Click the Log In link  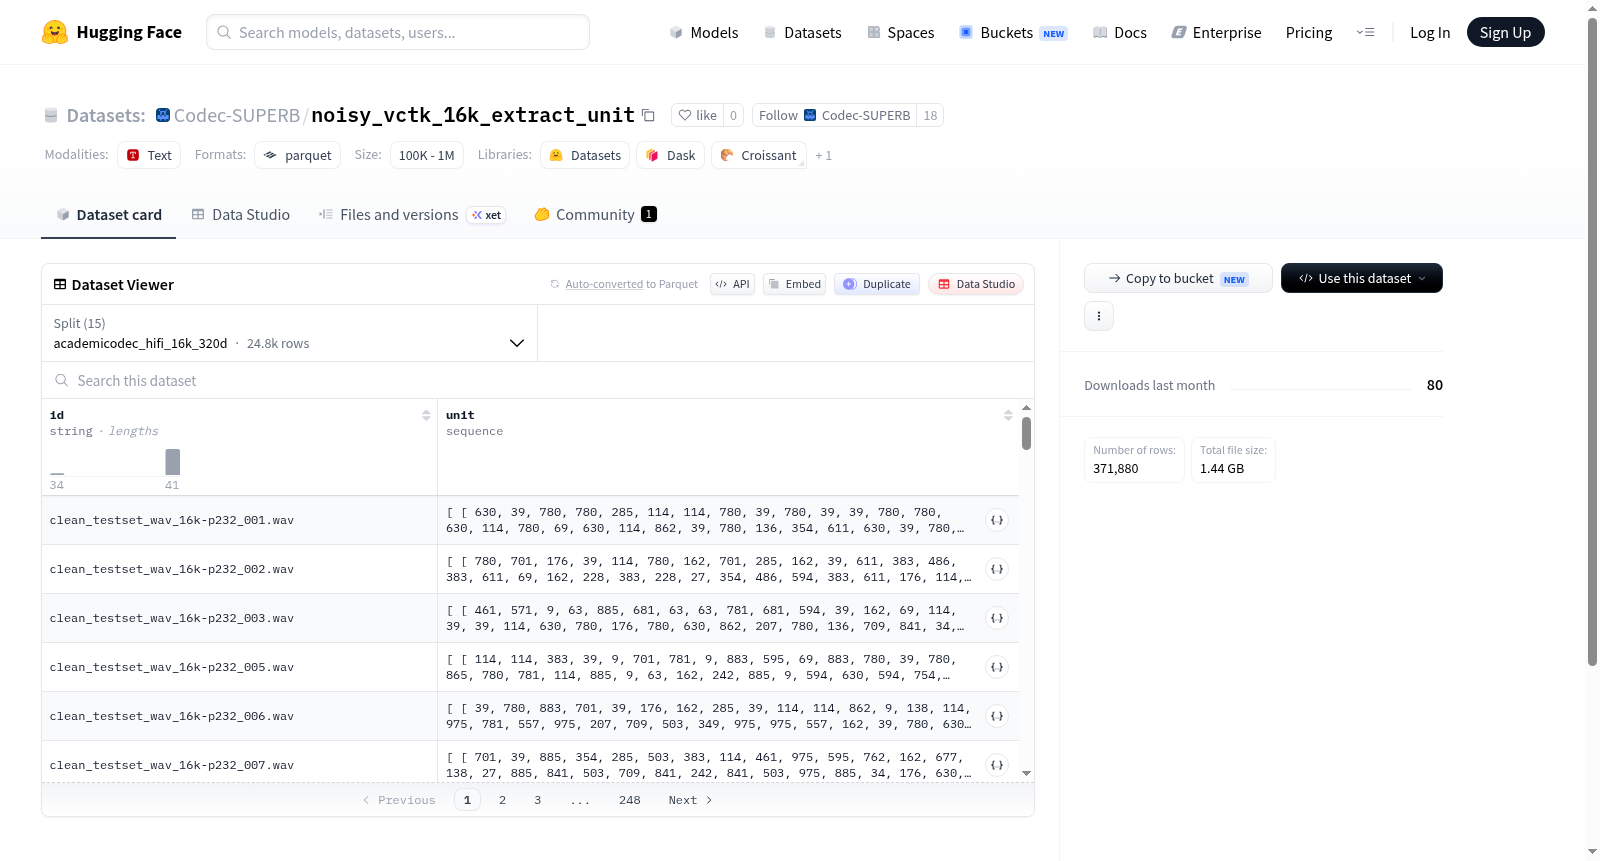1430,32
